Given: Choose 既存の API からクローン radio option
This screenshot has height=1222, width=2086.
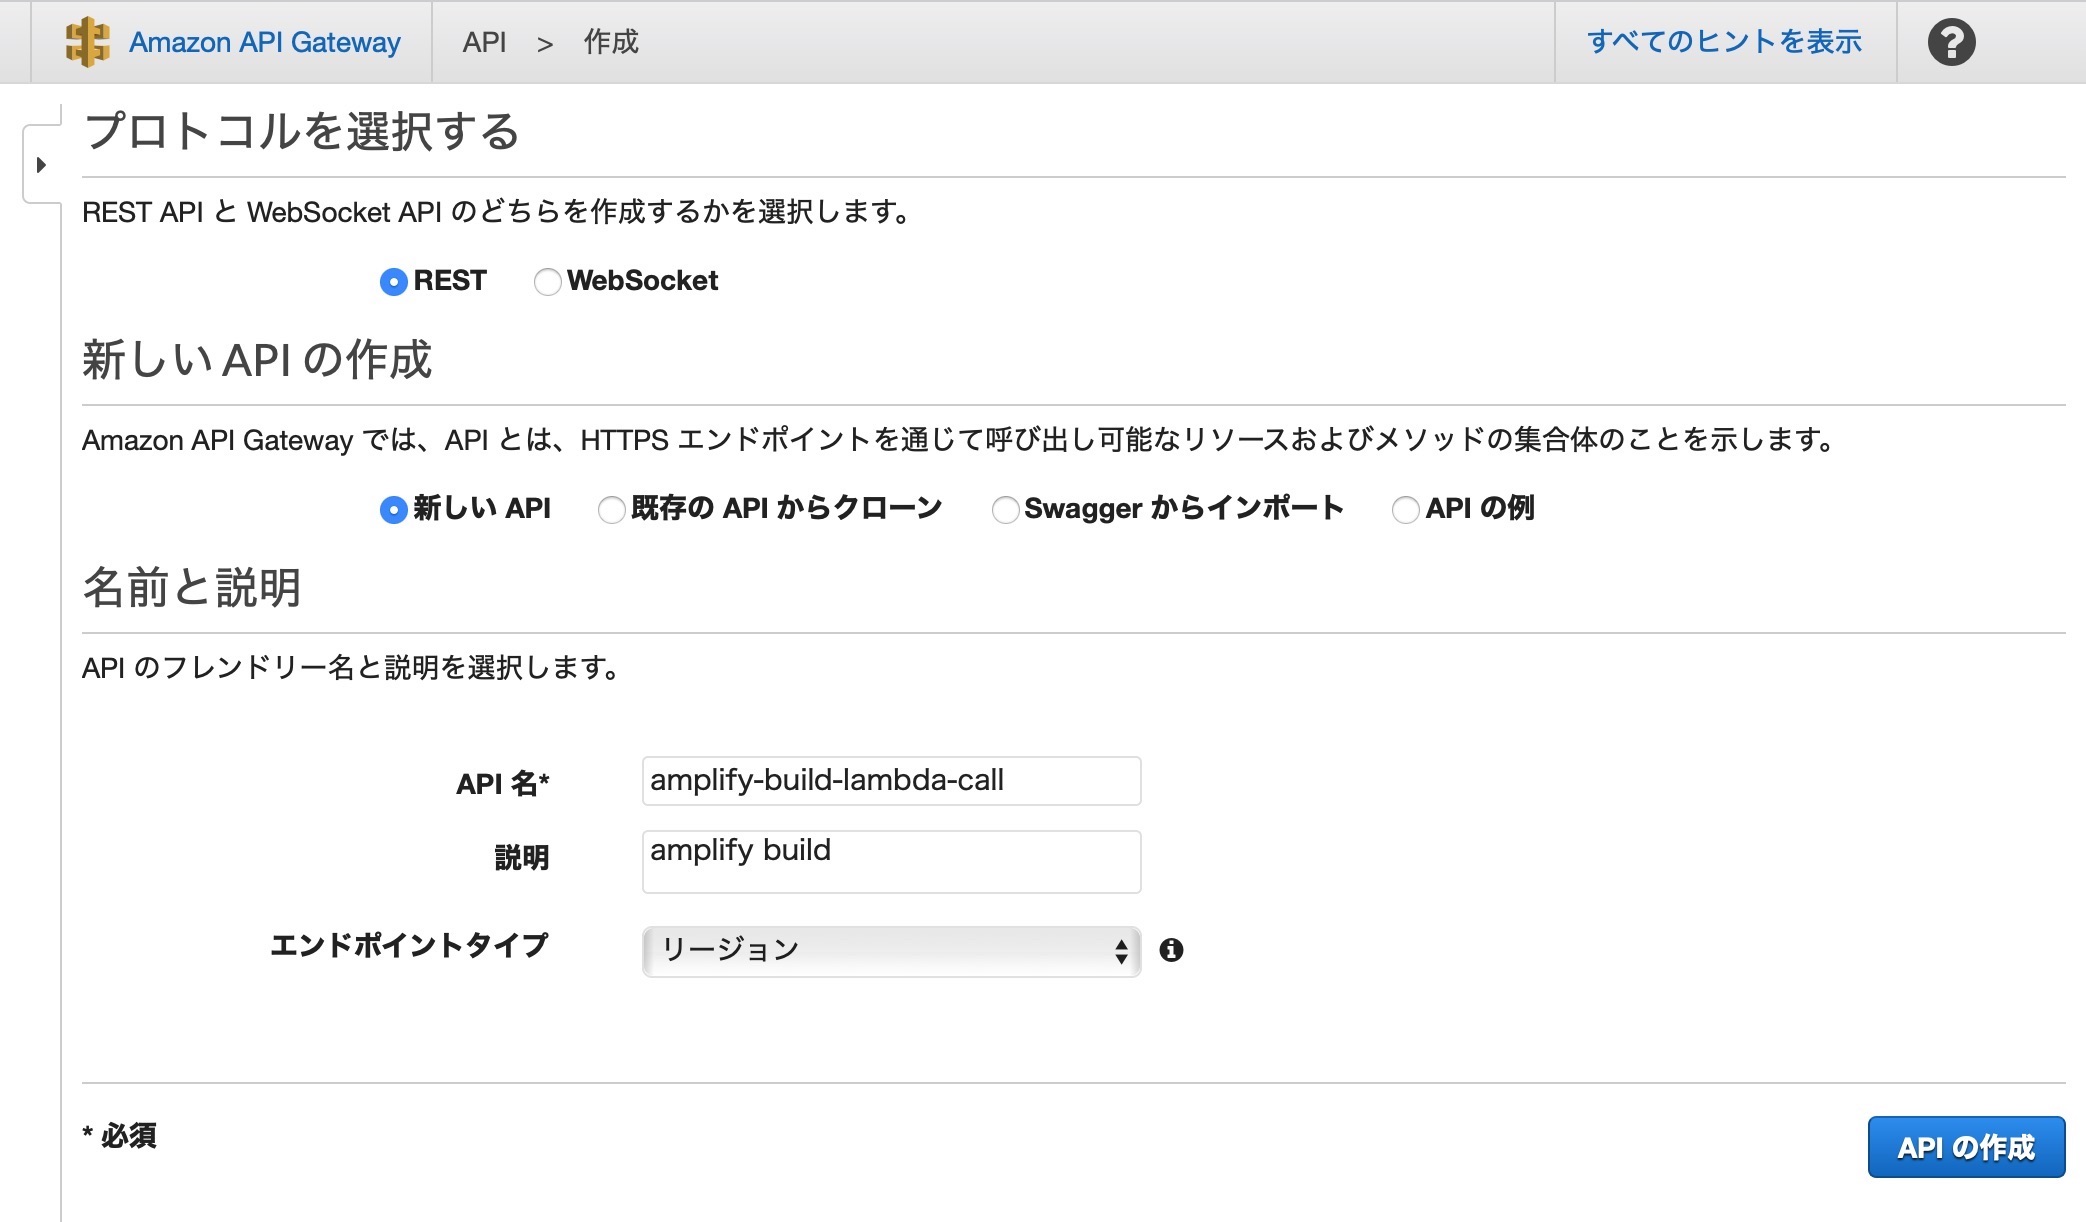Looking at the screenshot, I should 611,510.
